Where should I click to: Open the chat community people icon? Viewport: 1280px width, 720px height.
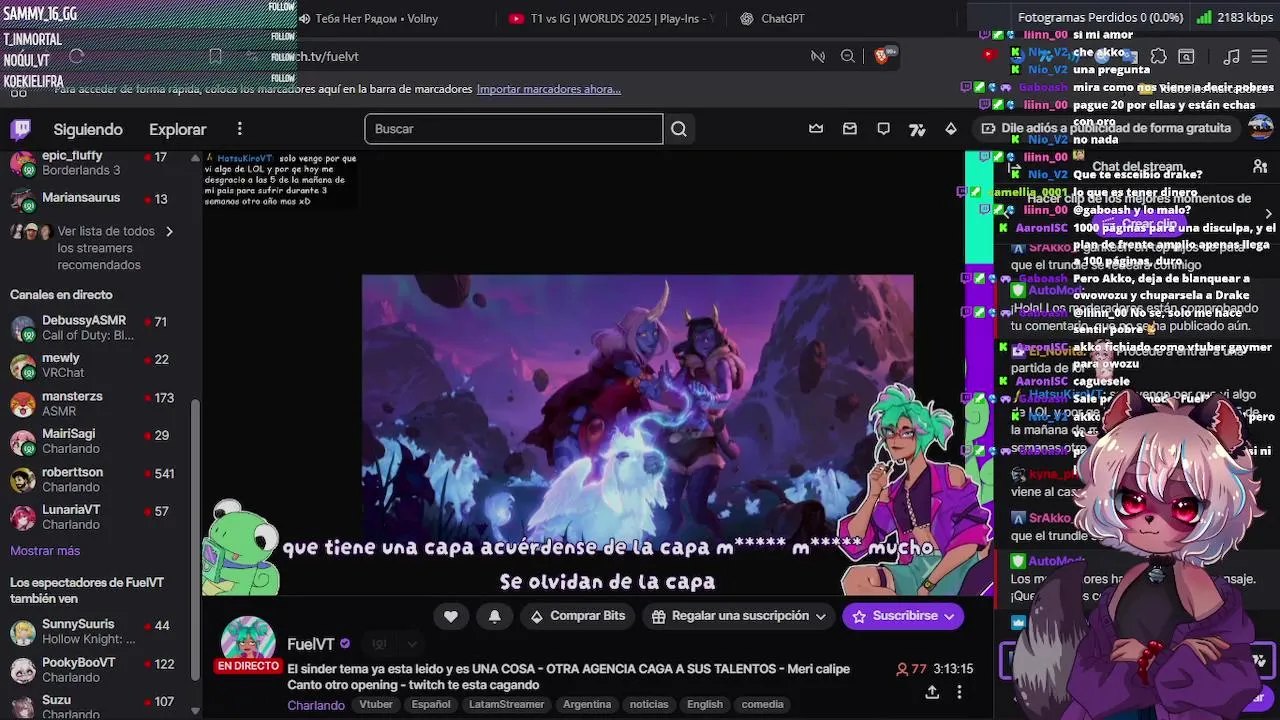(x=1260, y=166)
